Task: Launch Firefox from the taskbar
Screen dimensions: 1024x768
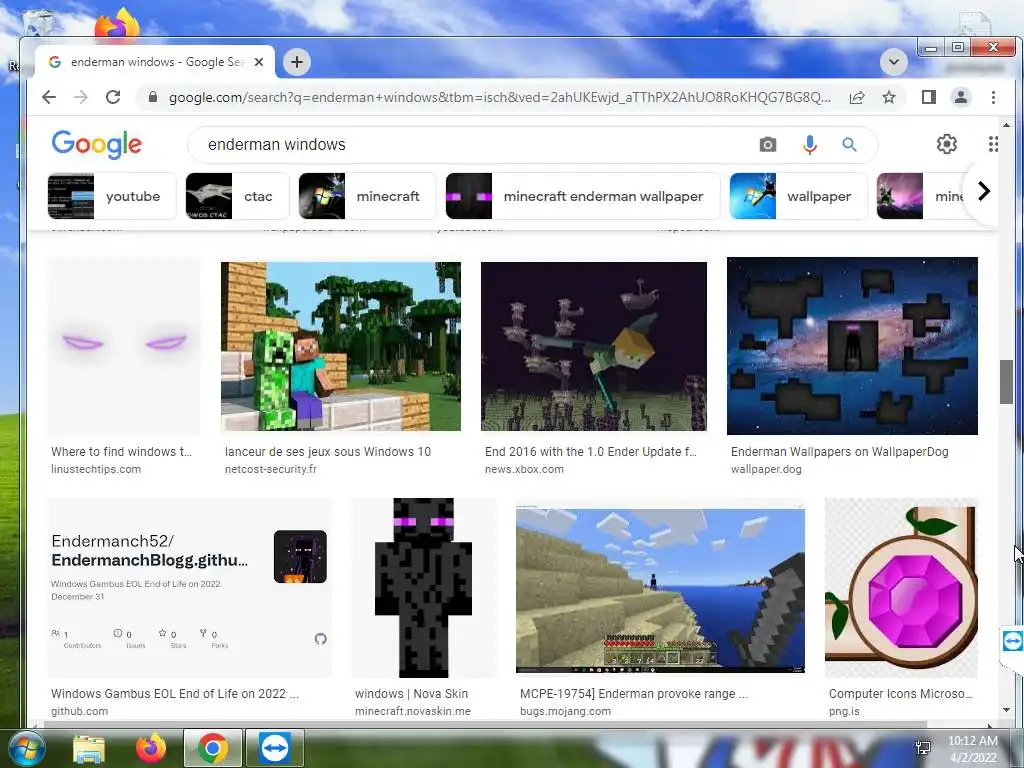Action: click(x=151, y=748)
